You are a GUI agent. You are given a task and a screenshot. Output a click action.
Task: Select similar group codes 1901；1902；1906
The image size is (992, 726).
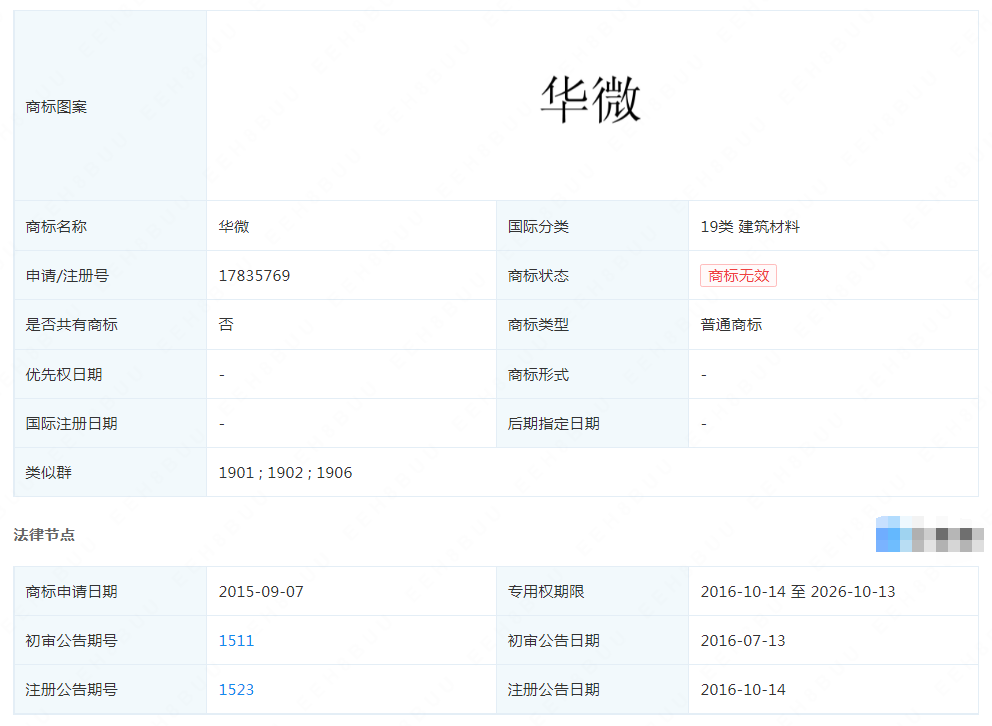[x=285, y=472]
